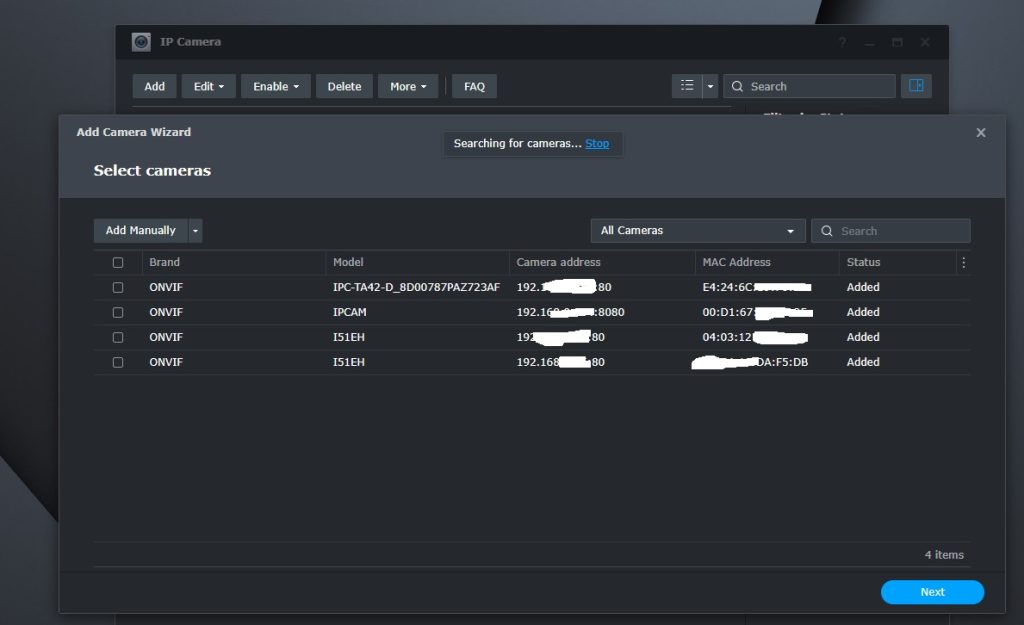Image resolution: width=1024 pixels, height=625 pixels.
Task: Focus the IP Camera window Search field
Action: (809, 86)
